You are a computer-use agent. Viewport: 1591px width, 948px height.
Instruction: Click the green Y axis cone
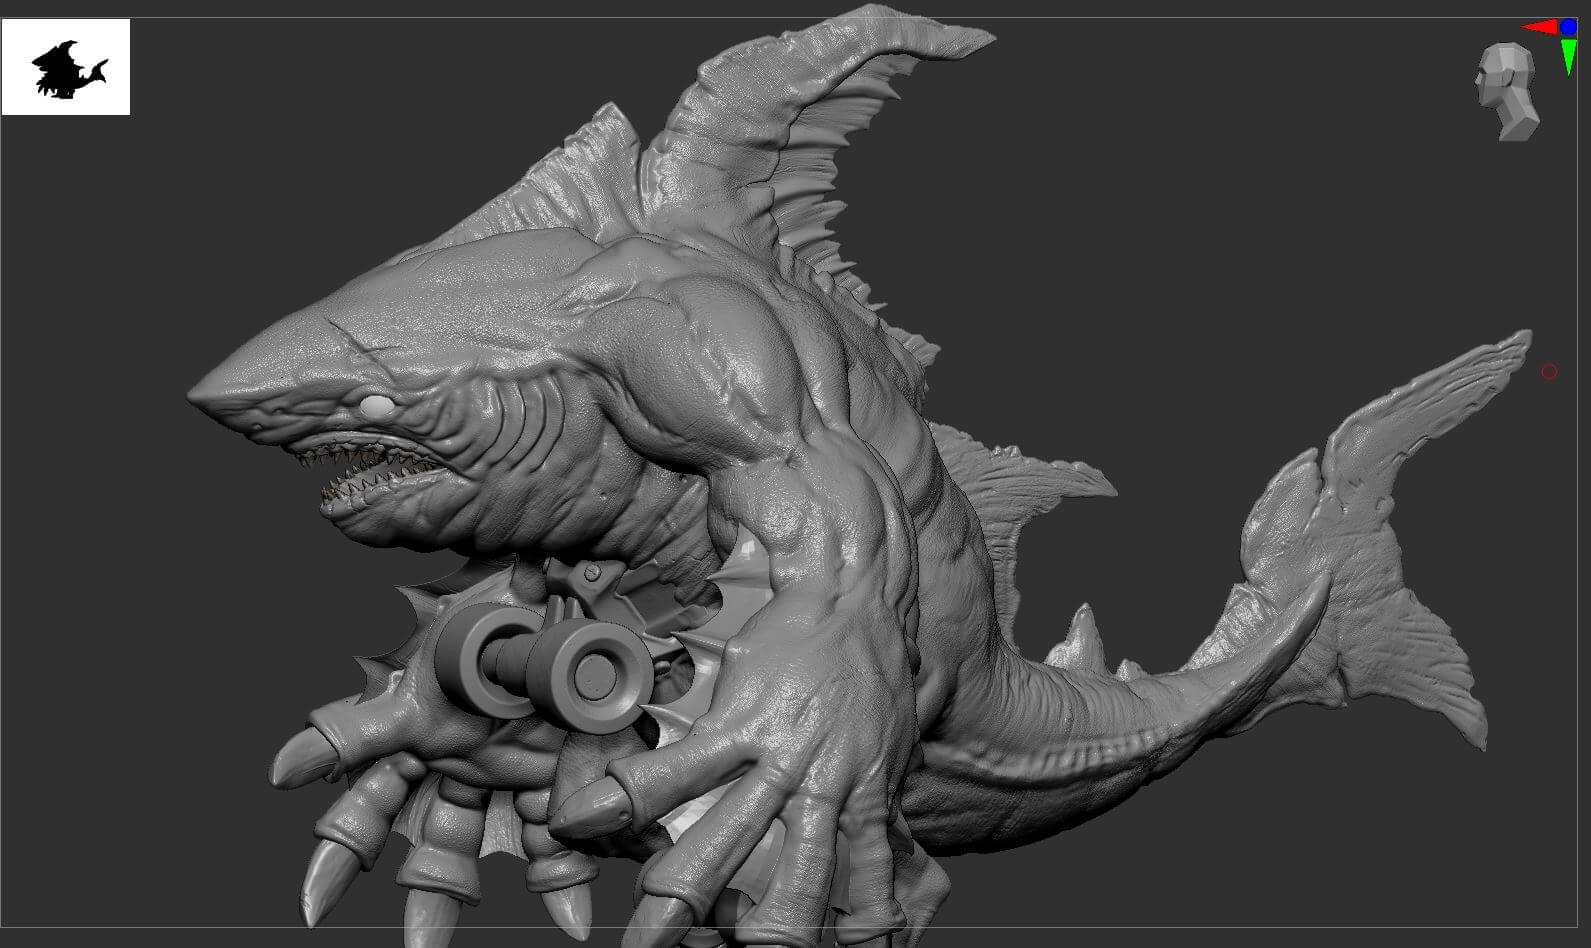pos(1567,56)
